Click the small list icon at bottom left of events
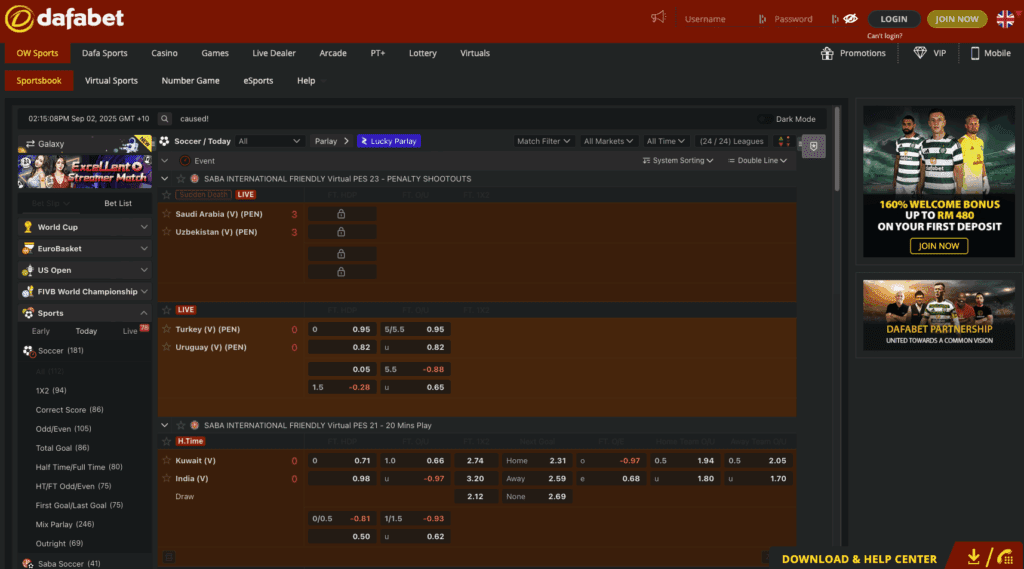The height and width of the screenshot is (569, 1024). [169, 557]
